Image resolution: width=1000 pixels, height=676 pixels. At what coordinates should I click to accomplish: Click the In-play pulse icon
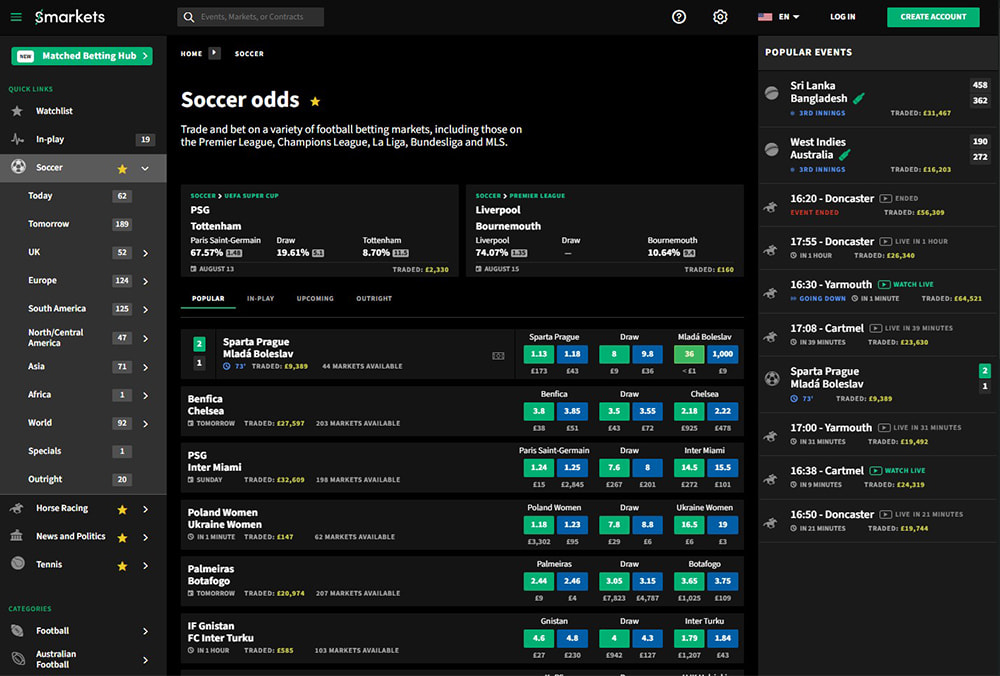point(17,139)
